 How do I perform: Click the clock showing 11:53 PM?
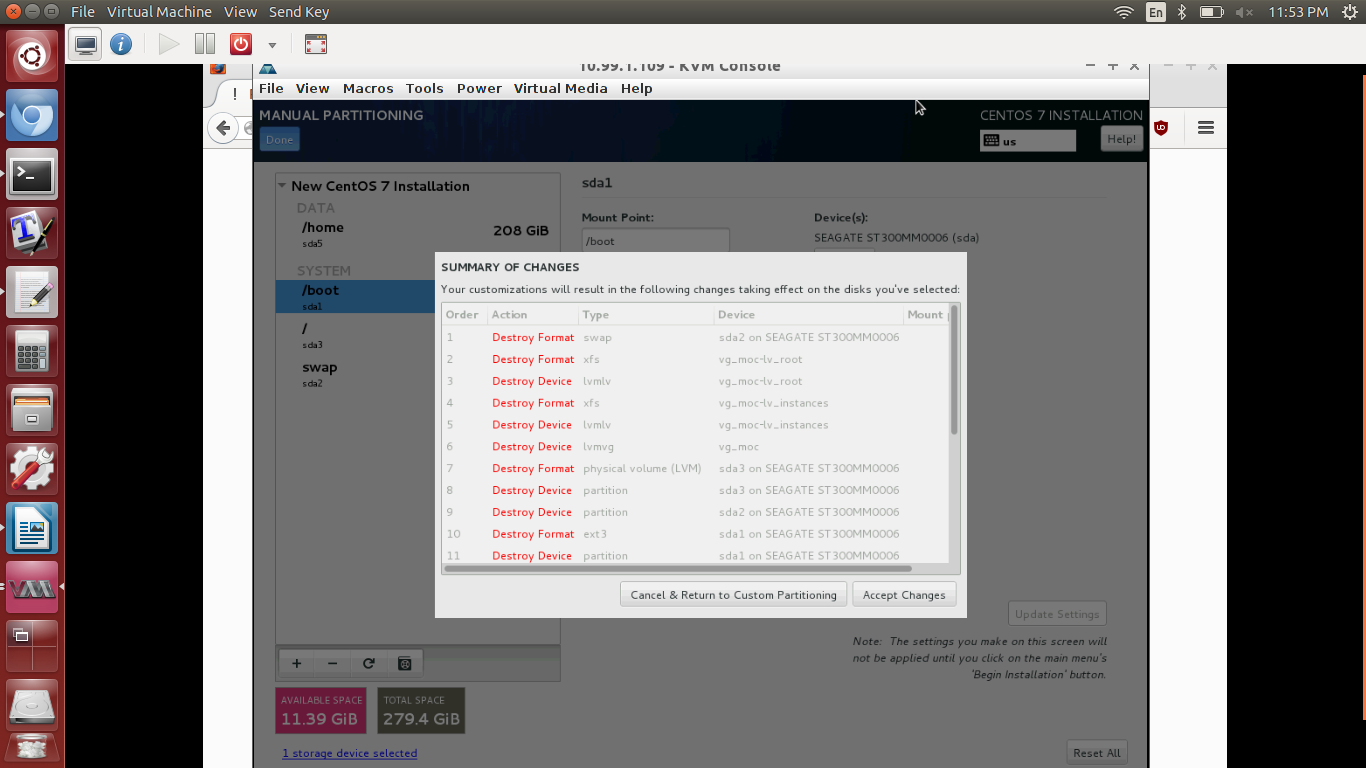point(1297,12)
